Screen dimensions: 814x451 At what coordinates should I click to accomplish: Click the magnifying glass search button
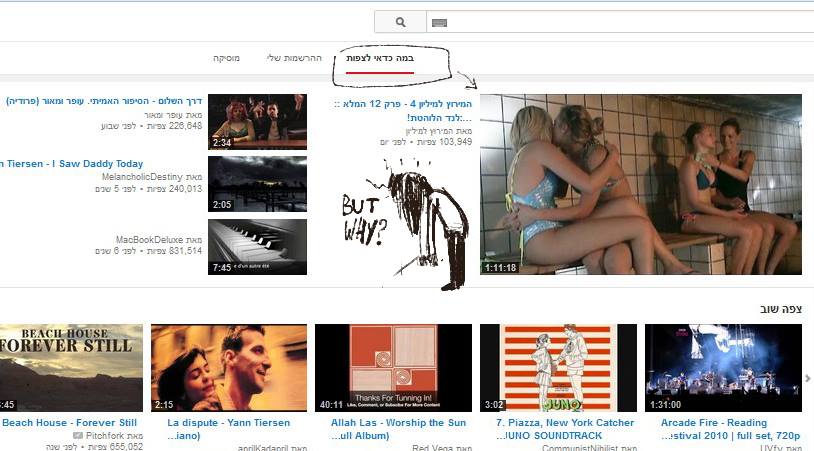click(x=400, y=22)
